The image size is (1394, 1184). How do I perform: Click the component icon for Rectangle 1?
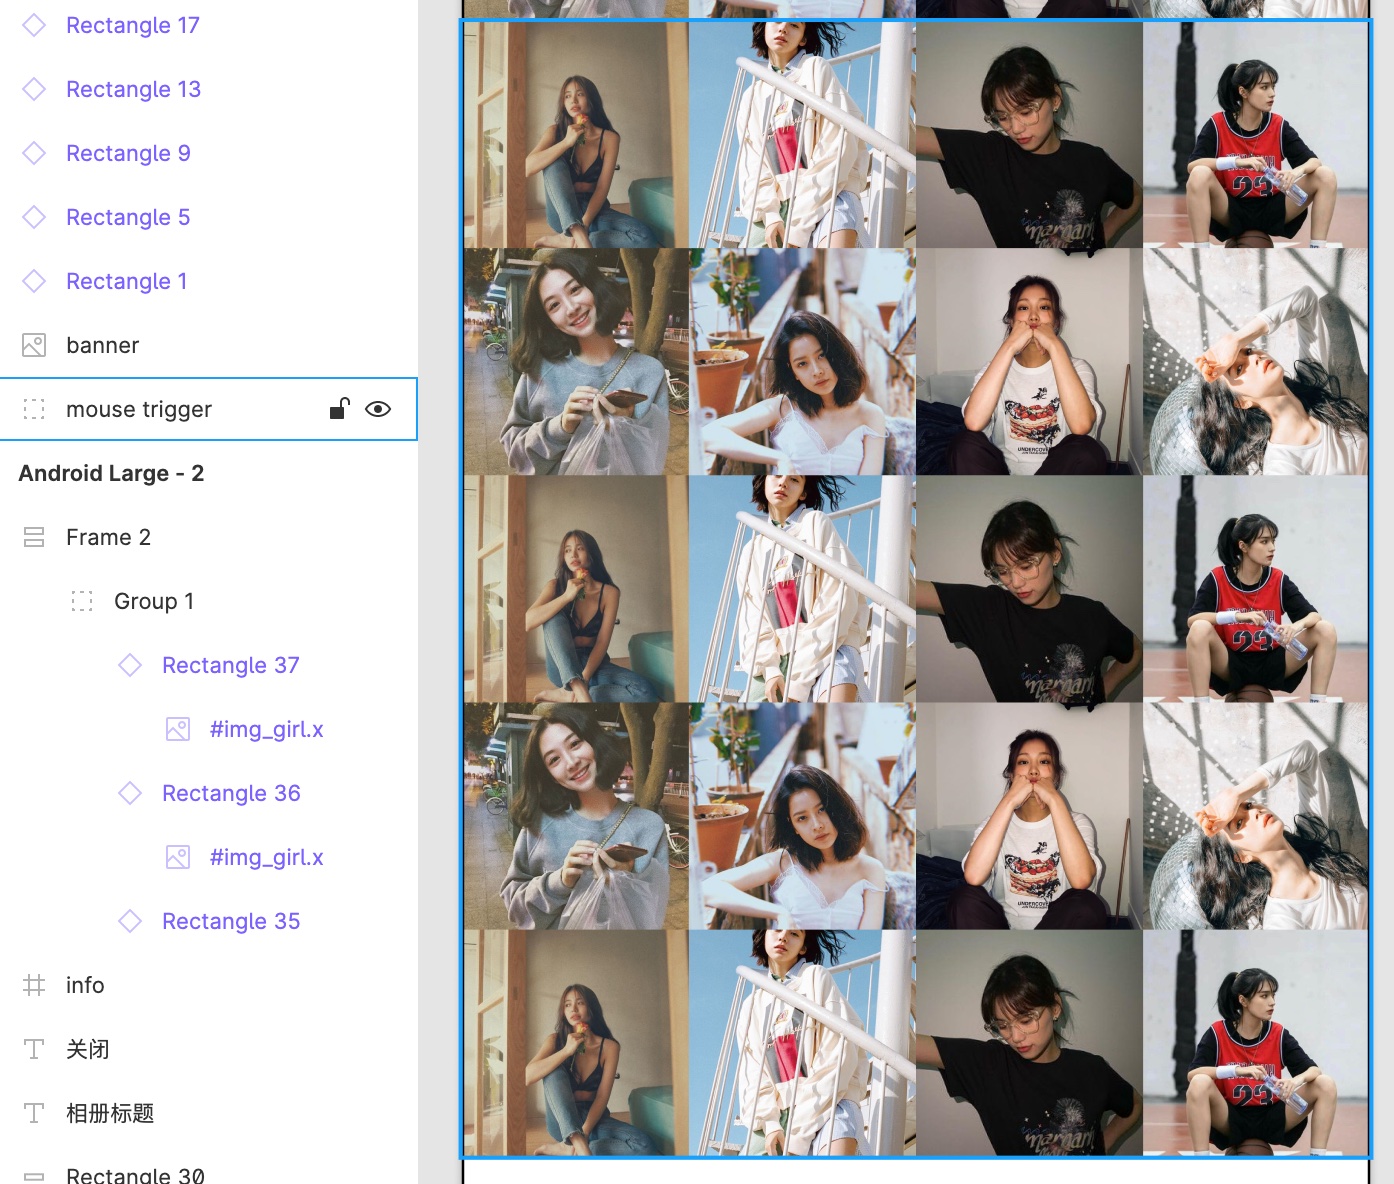click(x=34, y=281)
